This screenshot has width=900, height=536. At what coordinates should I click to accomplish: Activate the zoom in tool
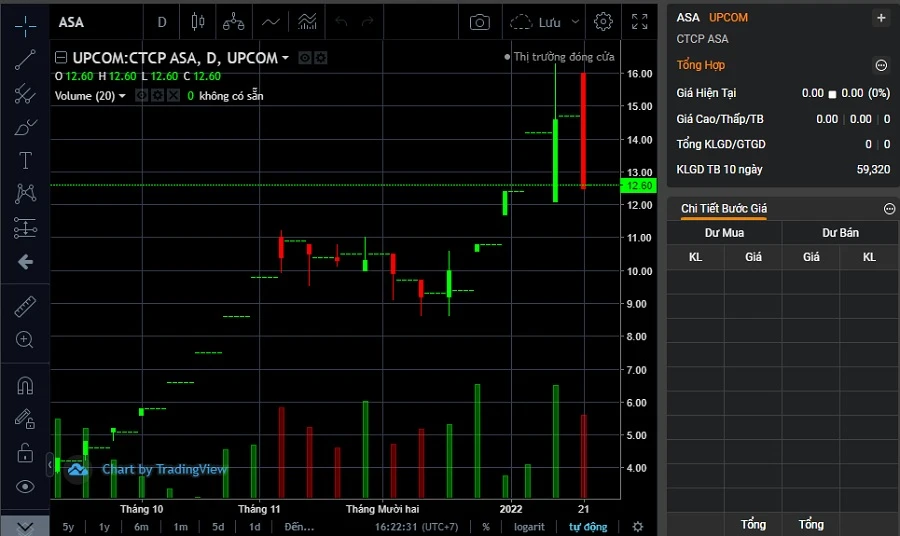point(25,340)
